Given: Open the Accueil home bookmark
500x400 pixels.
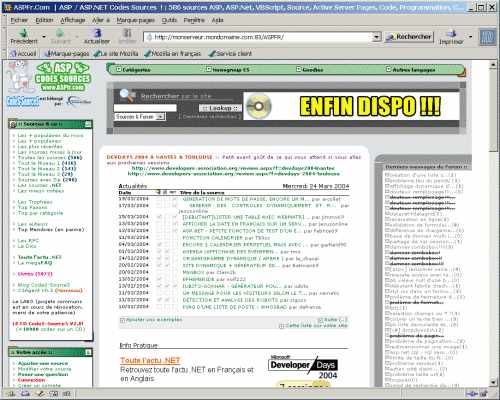Looking at the screenshot, I should click(23, 53).
